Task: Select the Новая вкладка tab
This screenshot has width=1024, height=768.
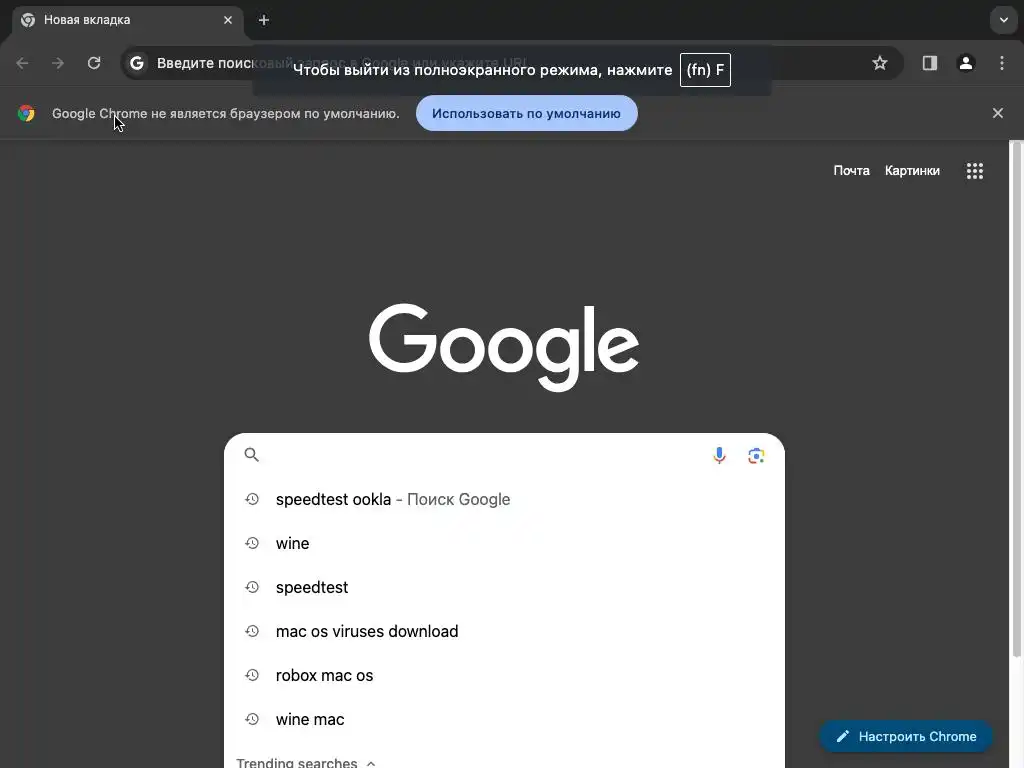Action: [x=128, y=20]
